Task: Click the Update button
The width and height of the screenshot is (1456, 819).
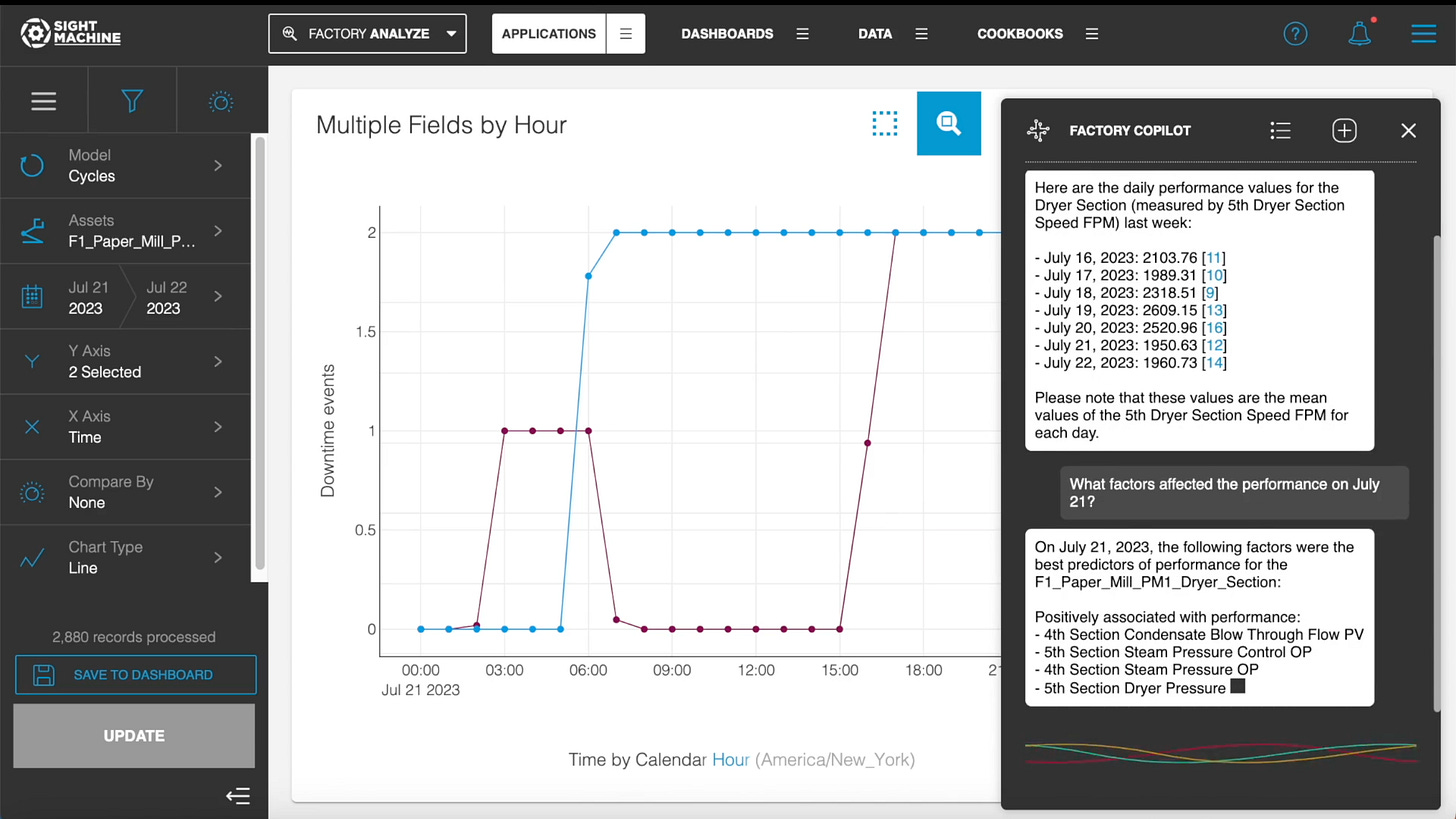Action: click(134, 736)
